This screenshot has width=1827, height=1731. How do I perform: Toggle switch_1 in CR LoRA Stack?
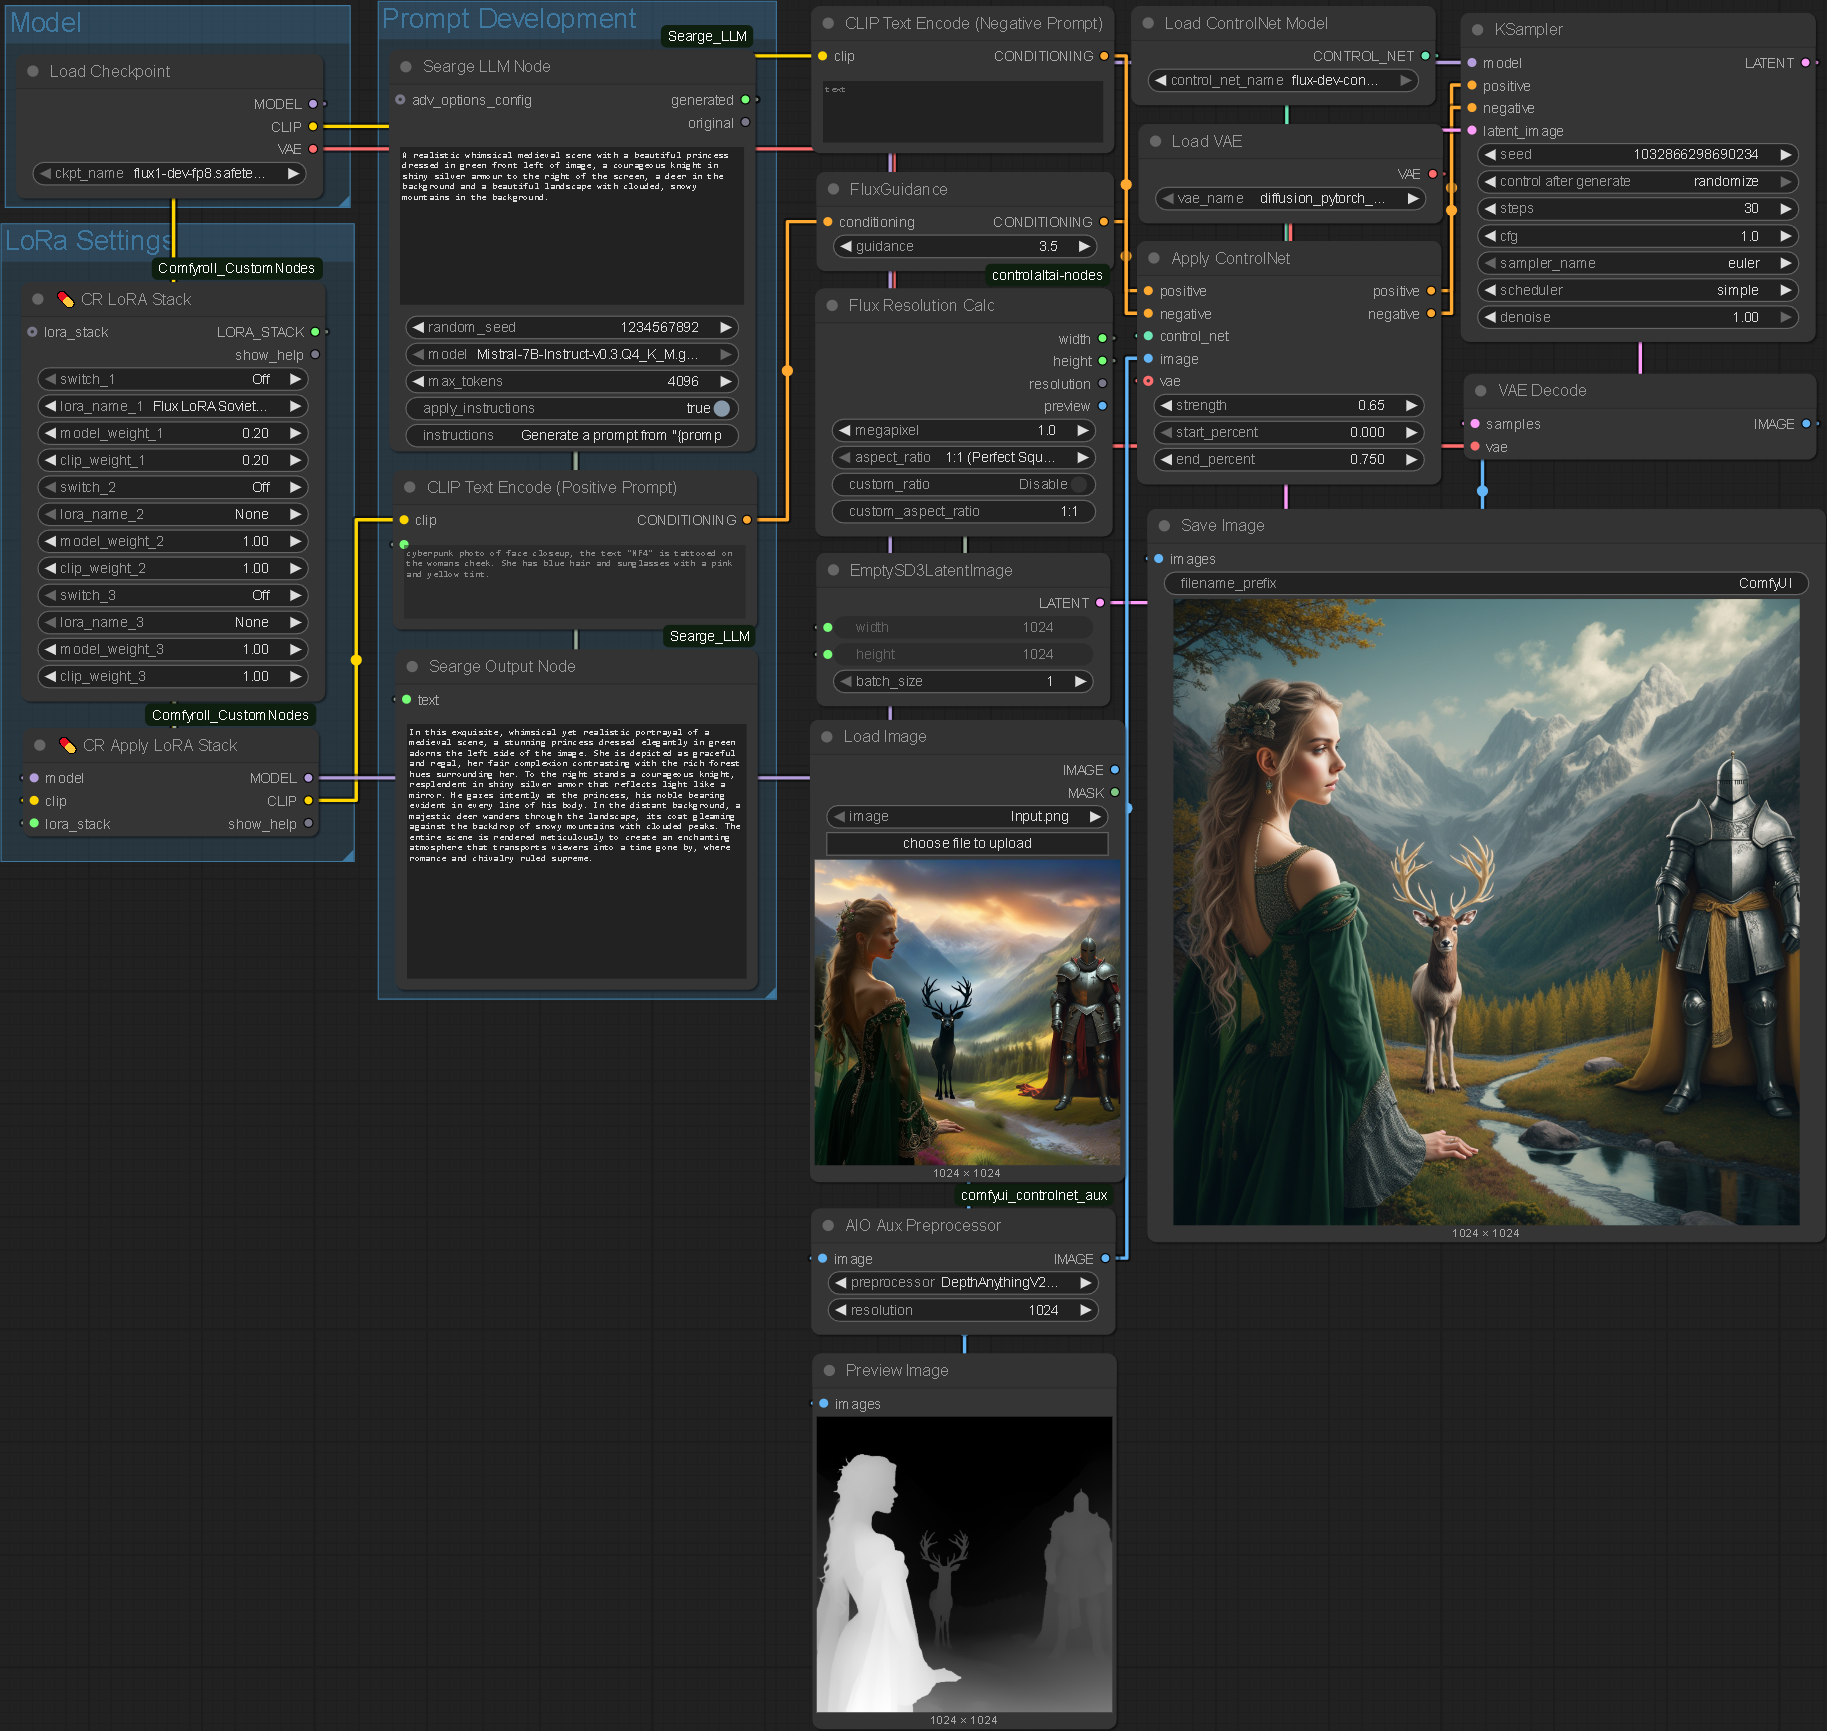(x=172, y=379)
